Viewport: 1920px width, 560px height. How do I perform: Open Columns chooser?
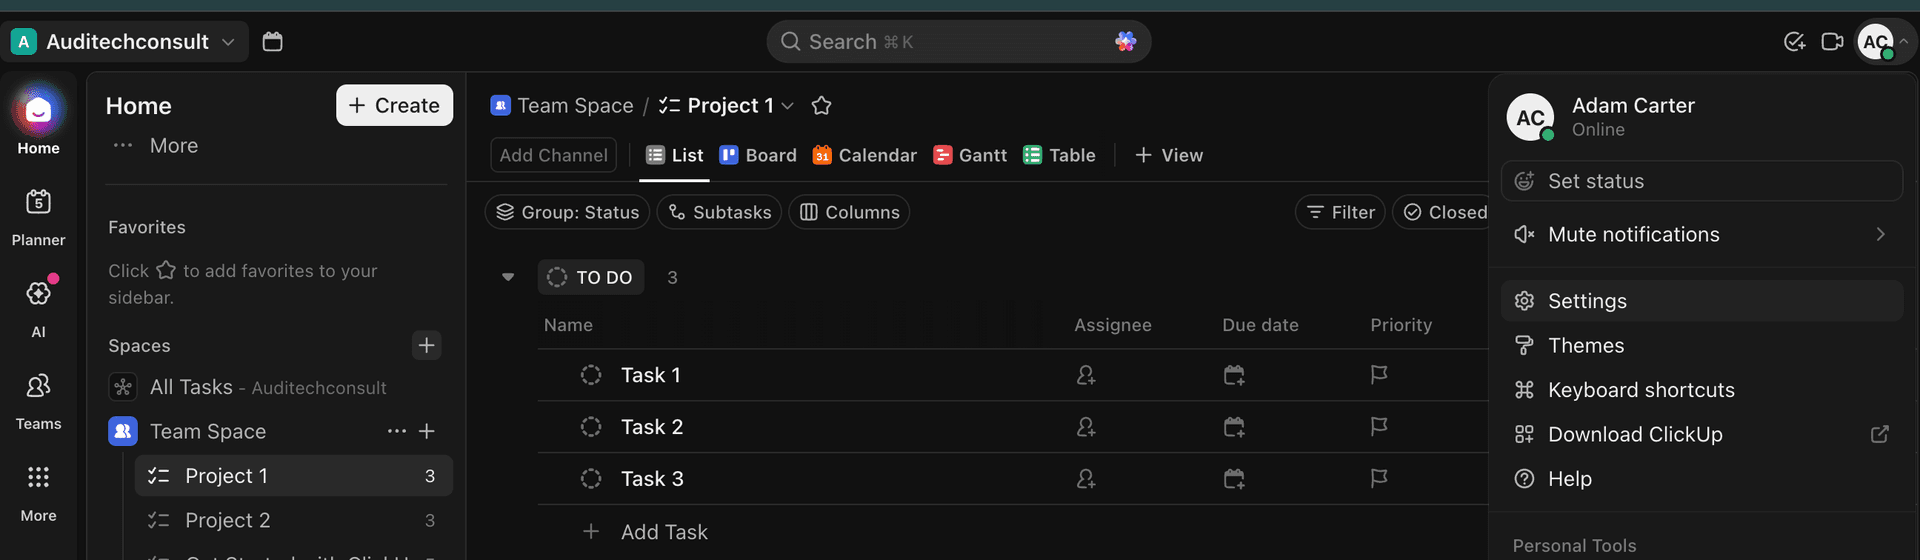[849, 212]
